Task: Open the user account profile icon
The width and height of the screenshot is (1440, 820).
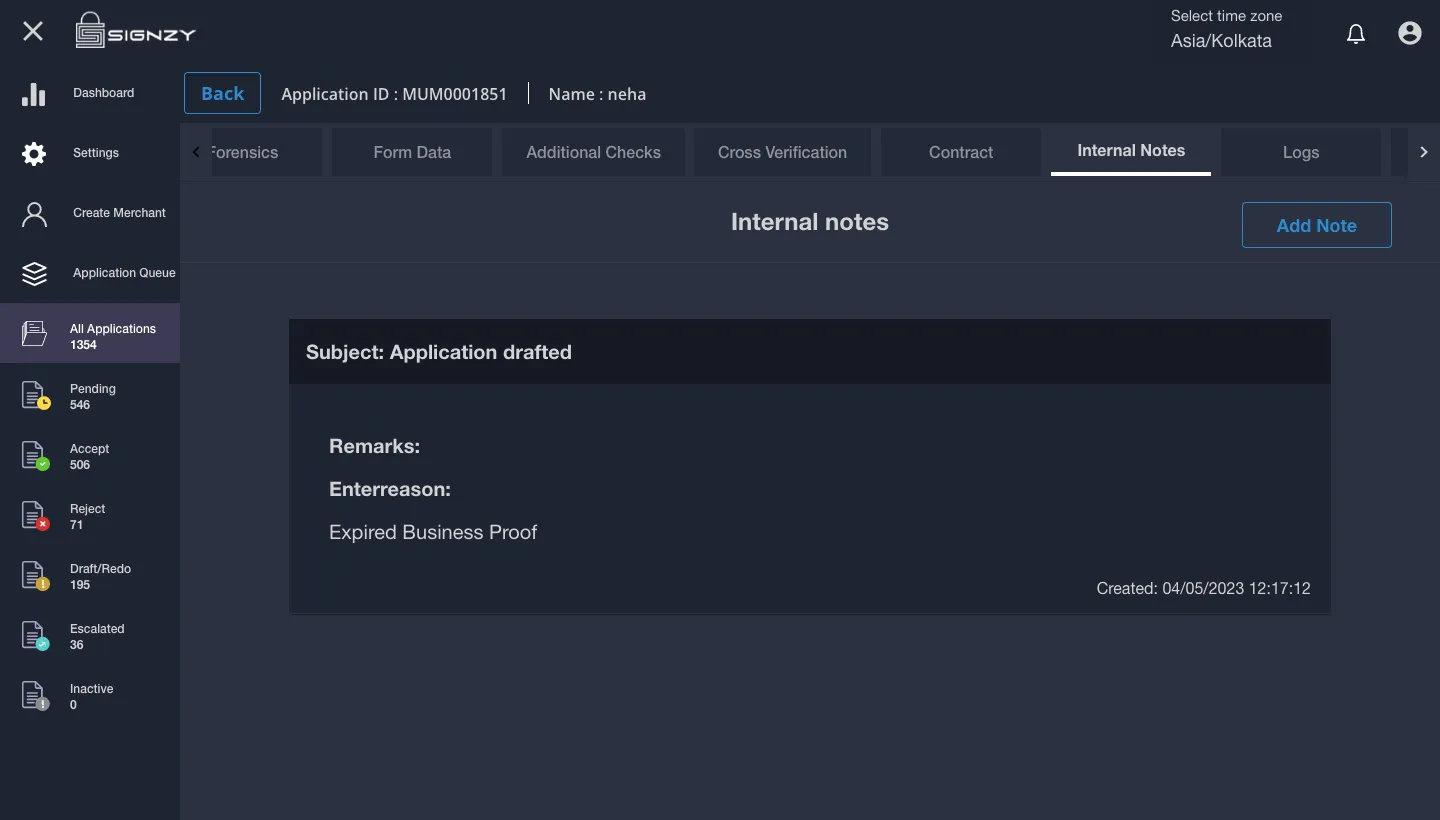Action: (1410, 33)
